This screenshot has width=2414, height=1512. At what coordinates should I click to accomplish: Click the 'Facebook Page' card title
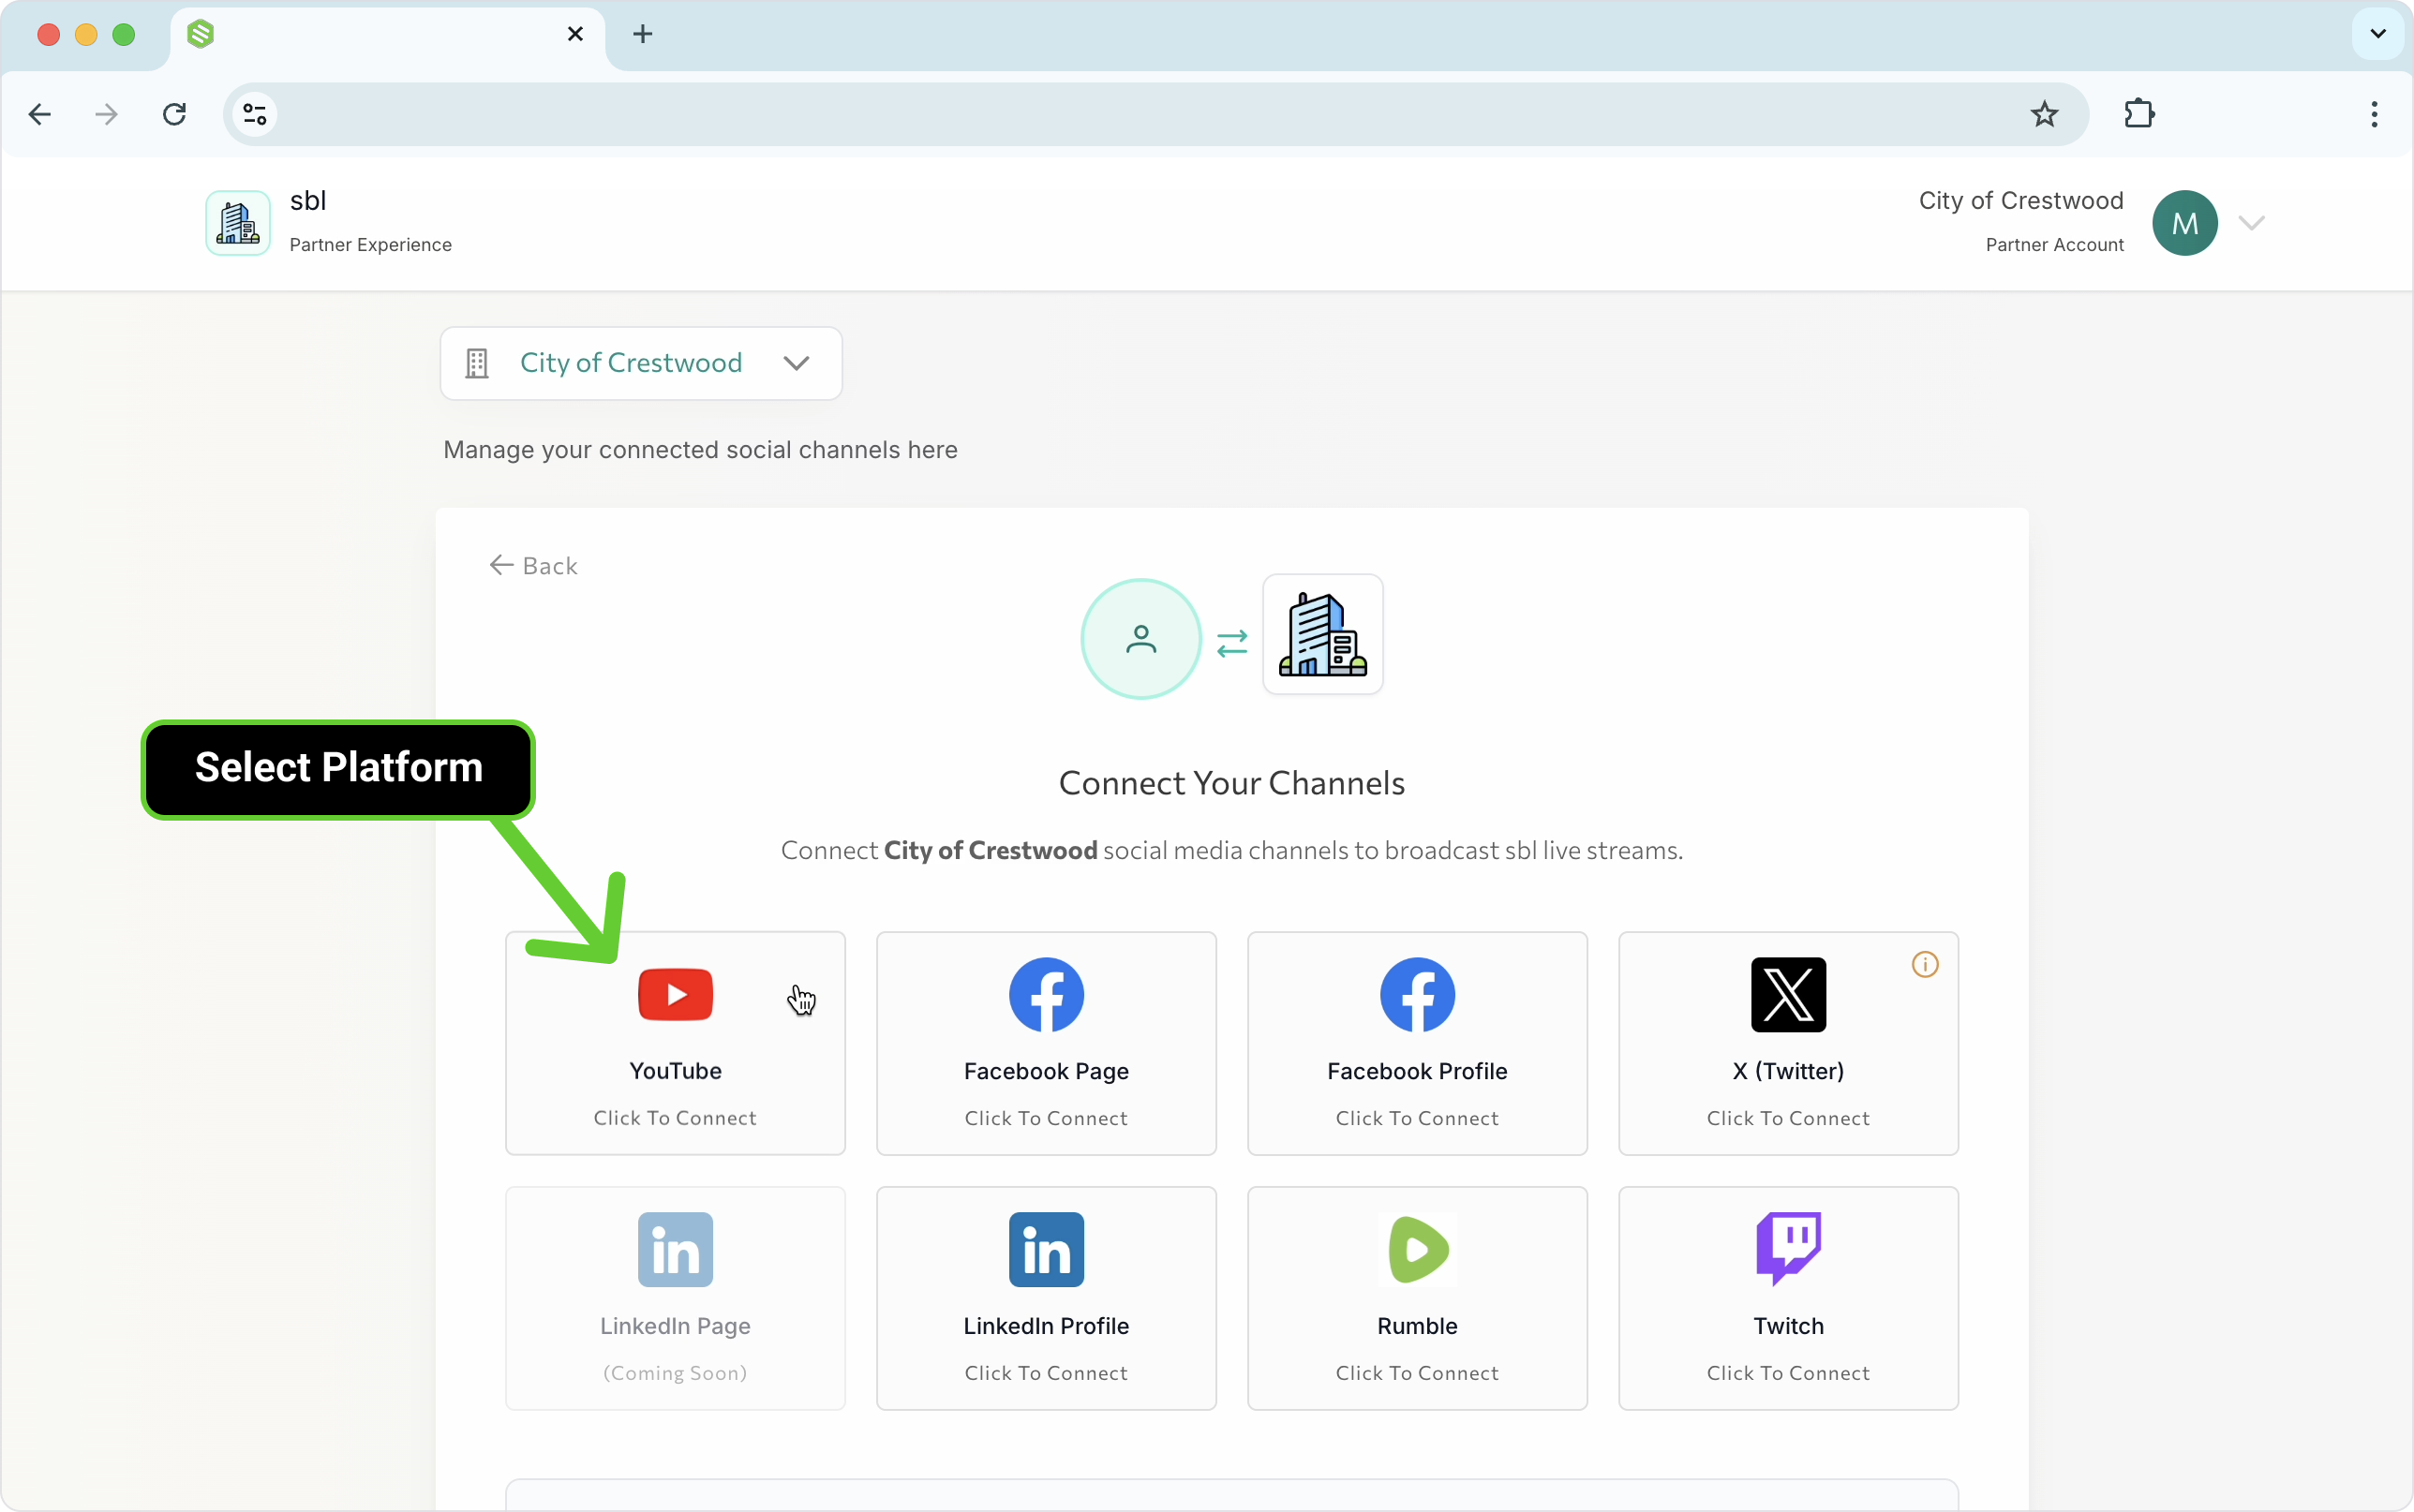[1046, 1071]
